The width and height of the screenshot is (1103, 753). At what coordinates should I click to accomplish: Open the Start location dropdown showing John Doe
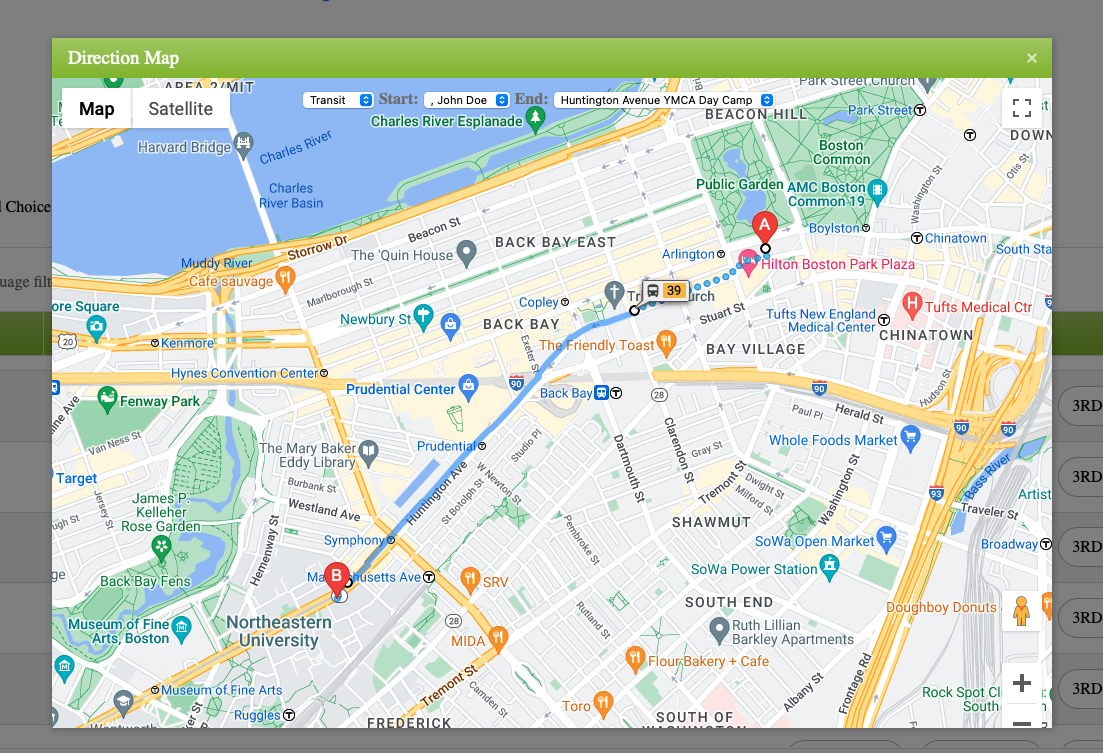[x=466, y=100]
